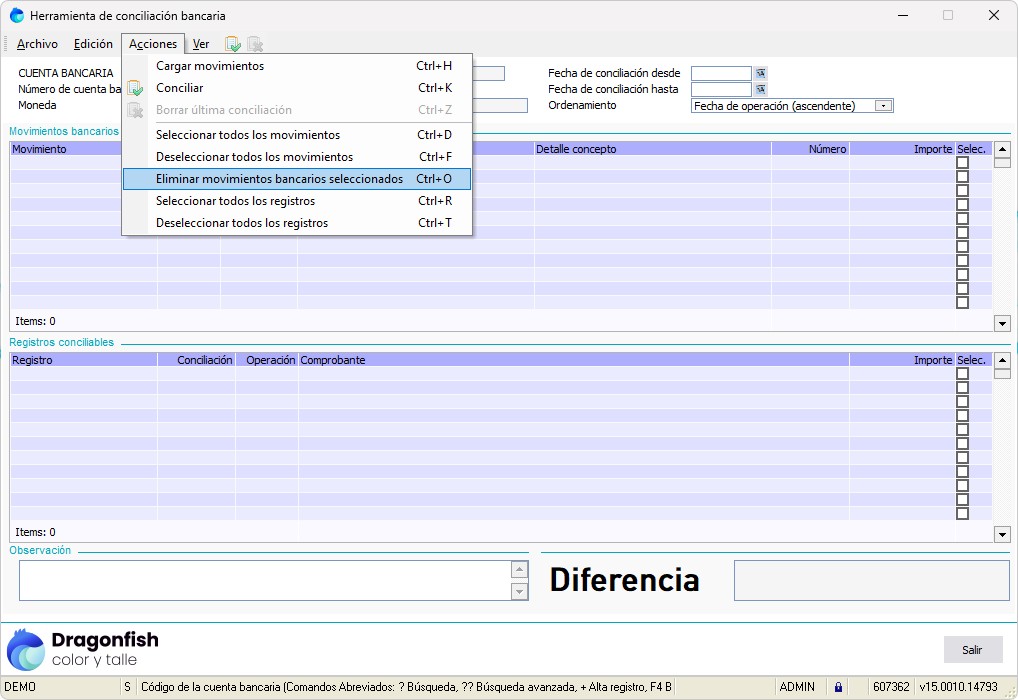Click the Conciliar toolbar icon
Image resolution: width=1018 pixels, height=700 pixels.
point(232,44)
